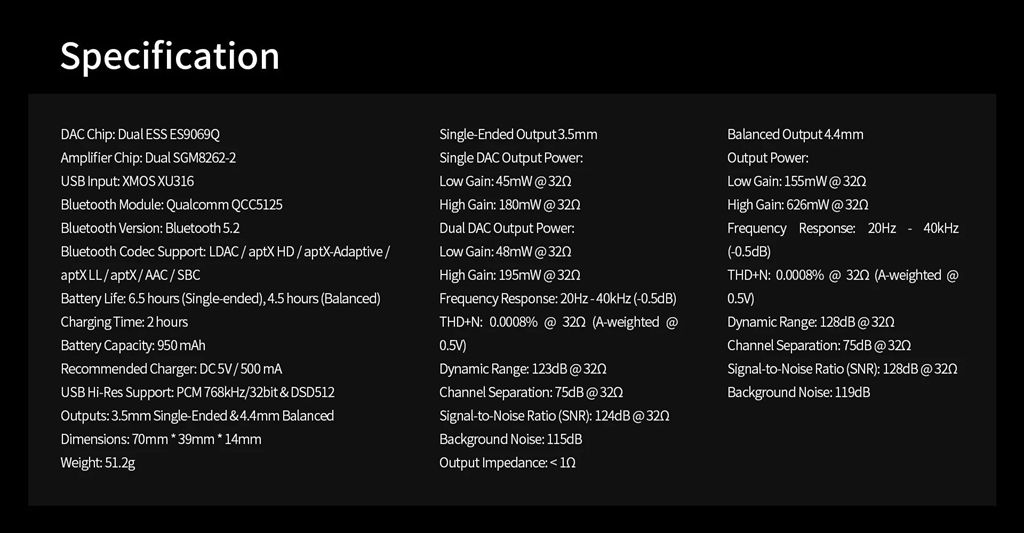Viewport: 1024px width, 533px height.
Task: Click the Specification heading
Action: [x=170, y=57]
